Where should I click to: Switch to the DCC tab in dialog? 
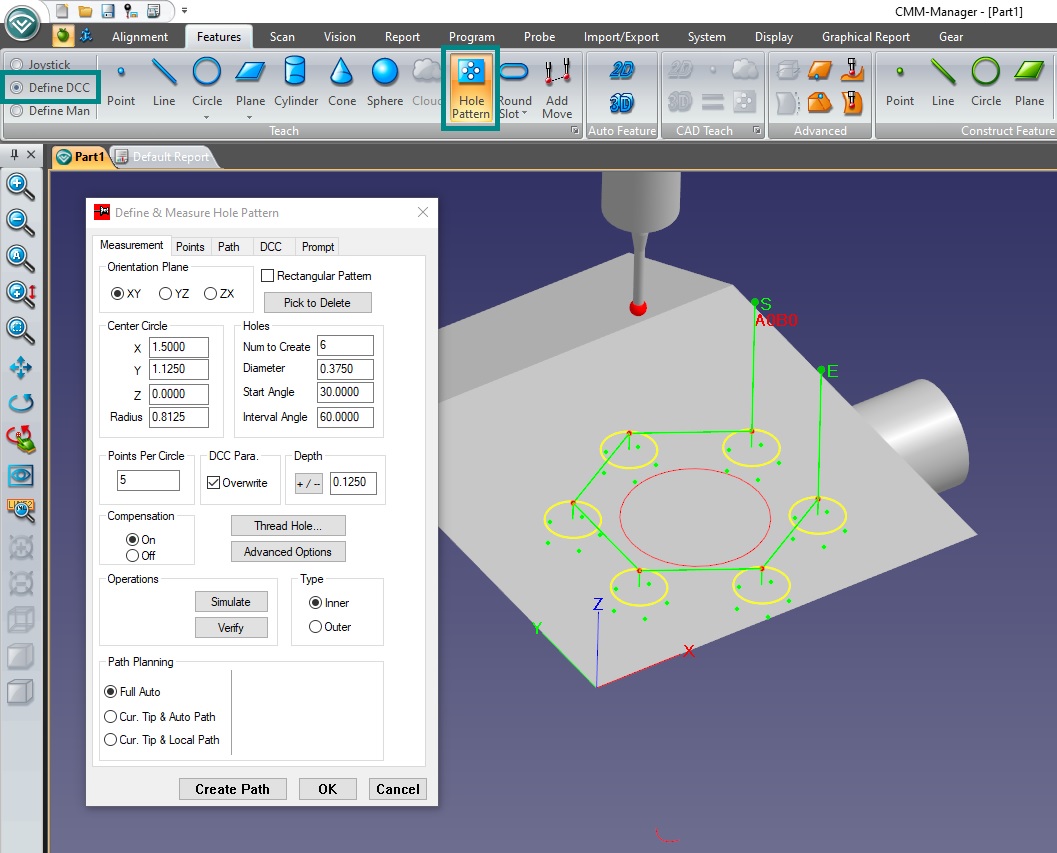(271, 247)
